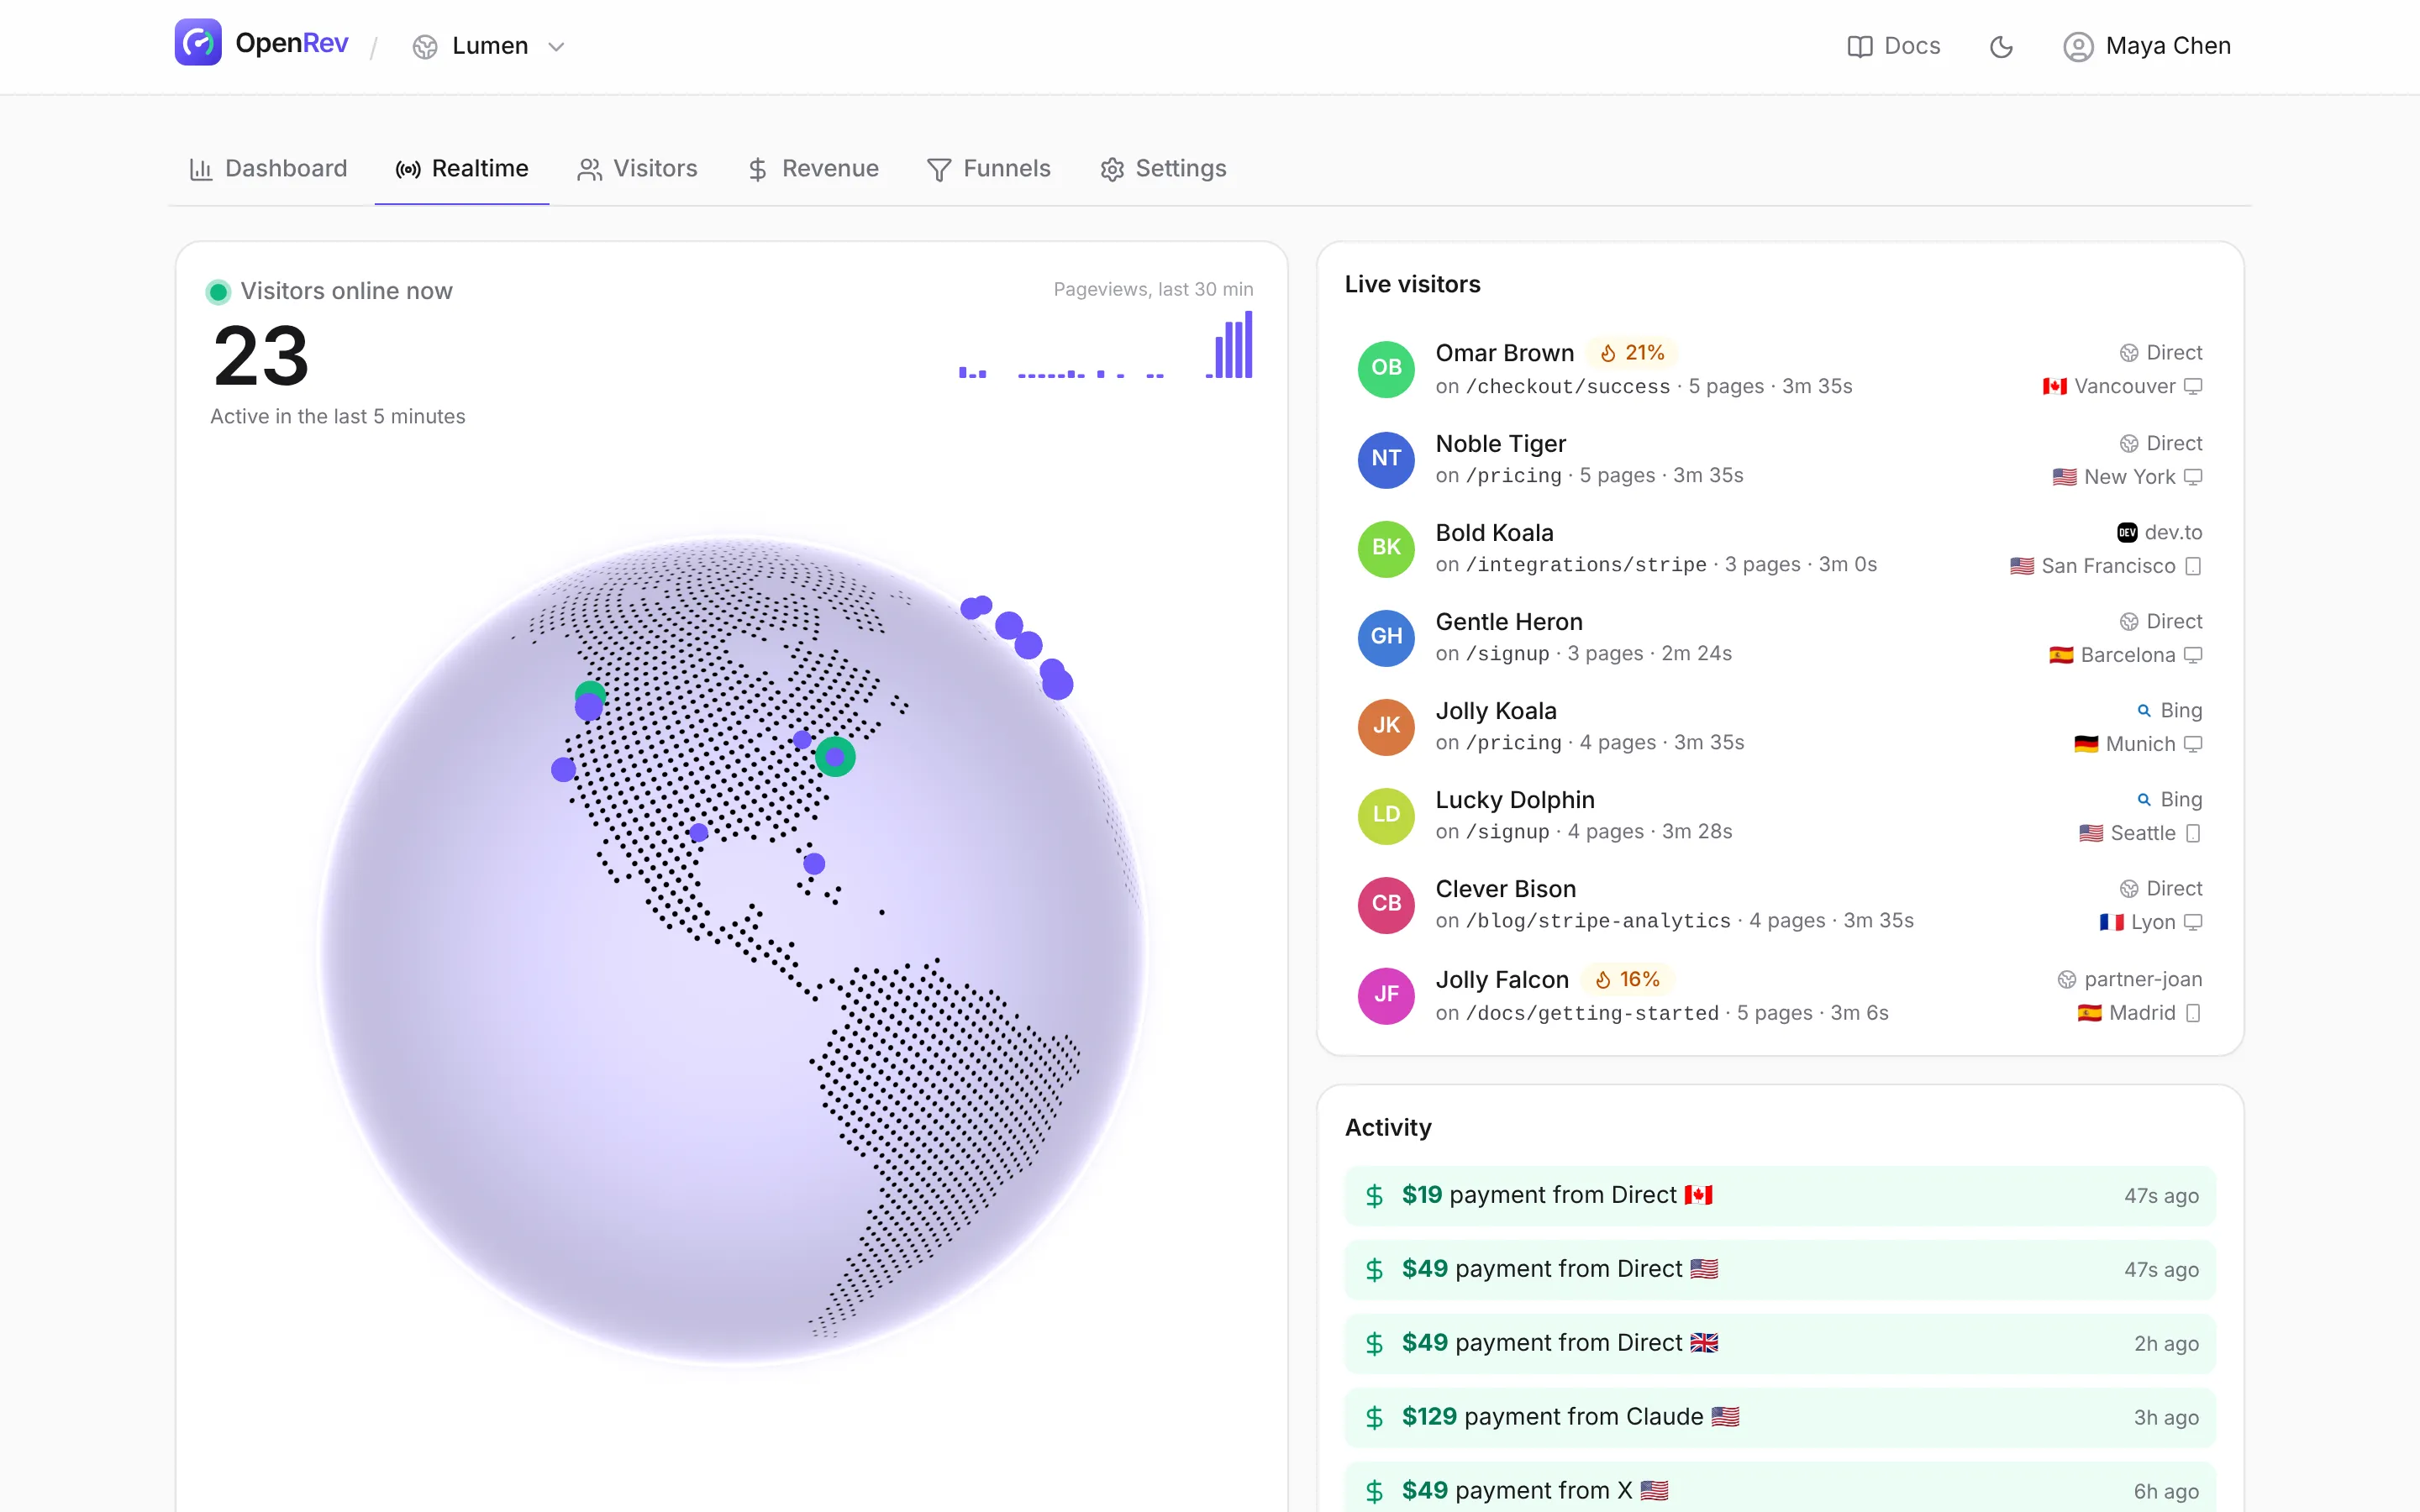Click the Lumen globe icon in the header
This screenshot has height=1512, width=2420.
coord(425,46)
